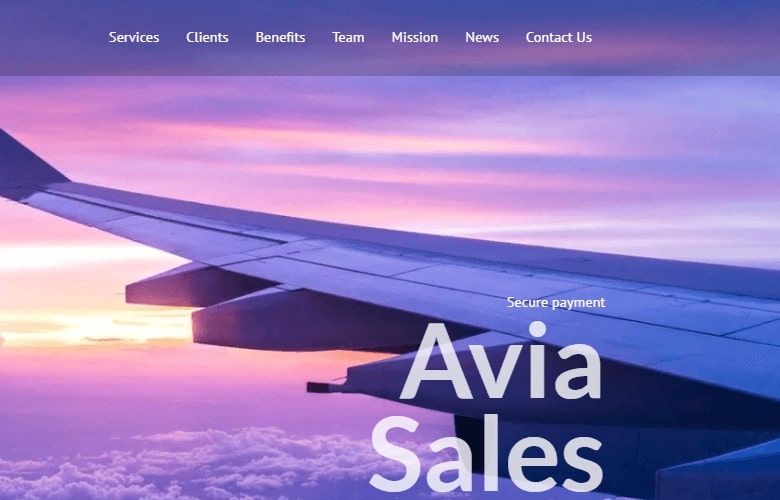Go to the Clients section

207,37
